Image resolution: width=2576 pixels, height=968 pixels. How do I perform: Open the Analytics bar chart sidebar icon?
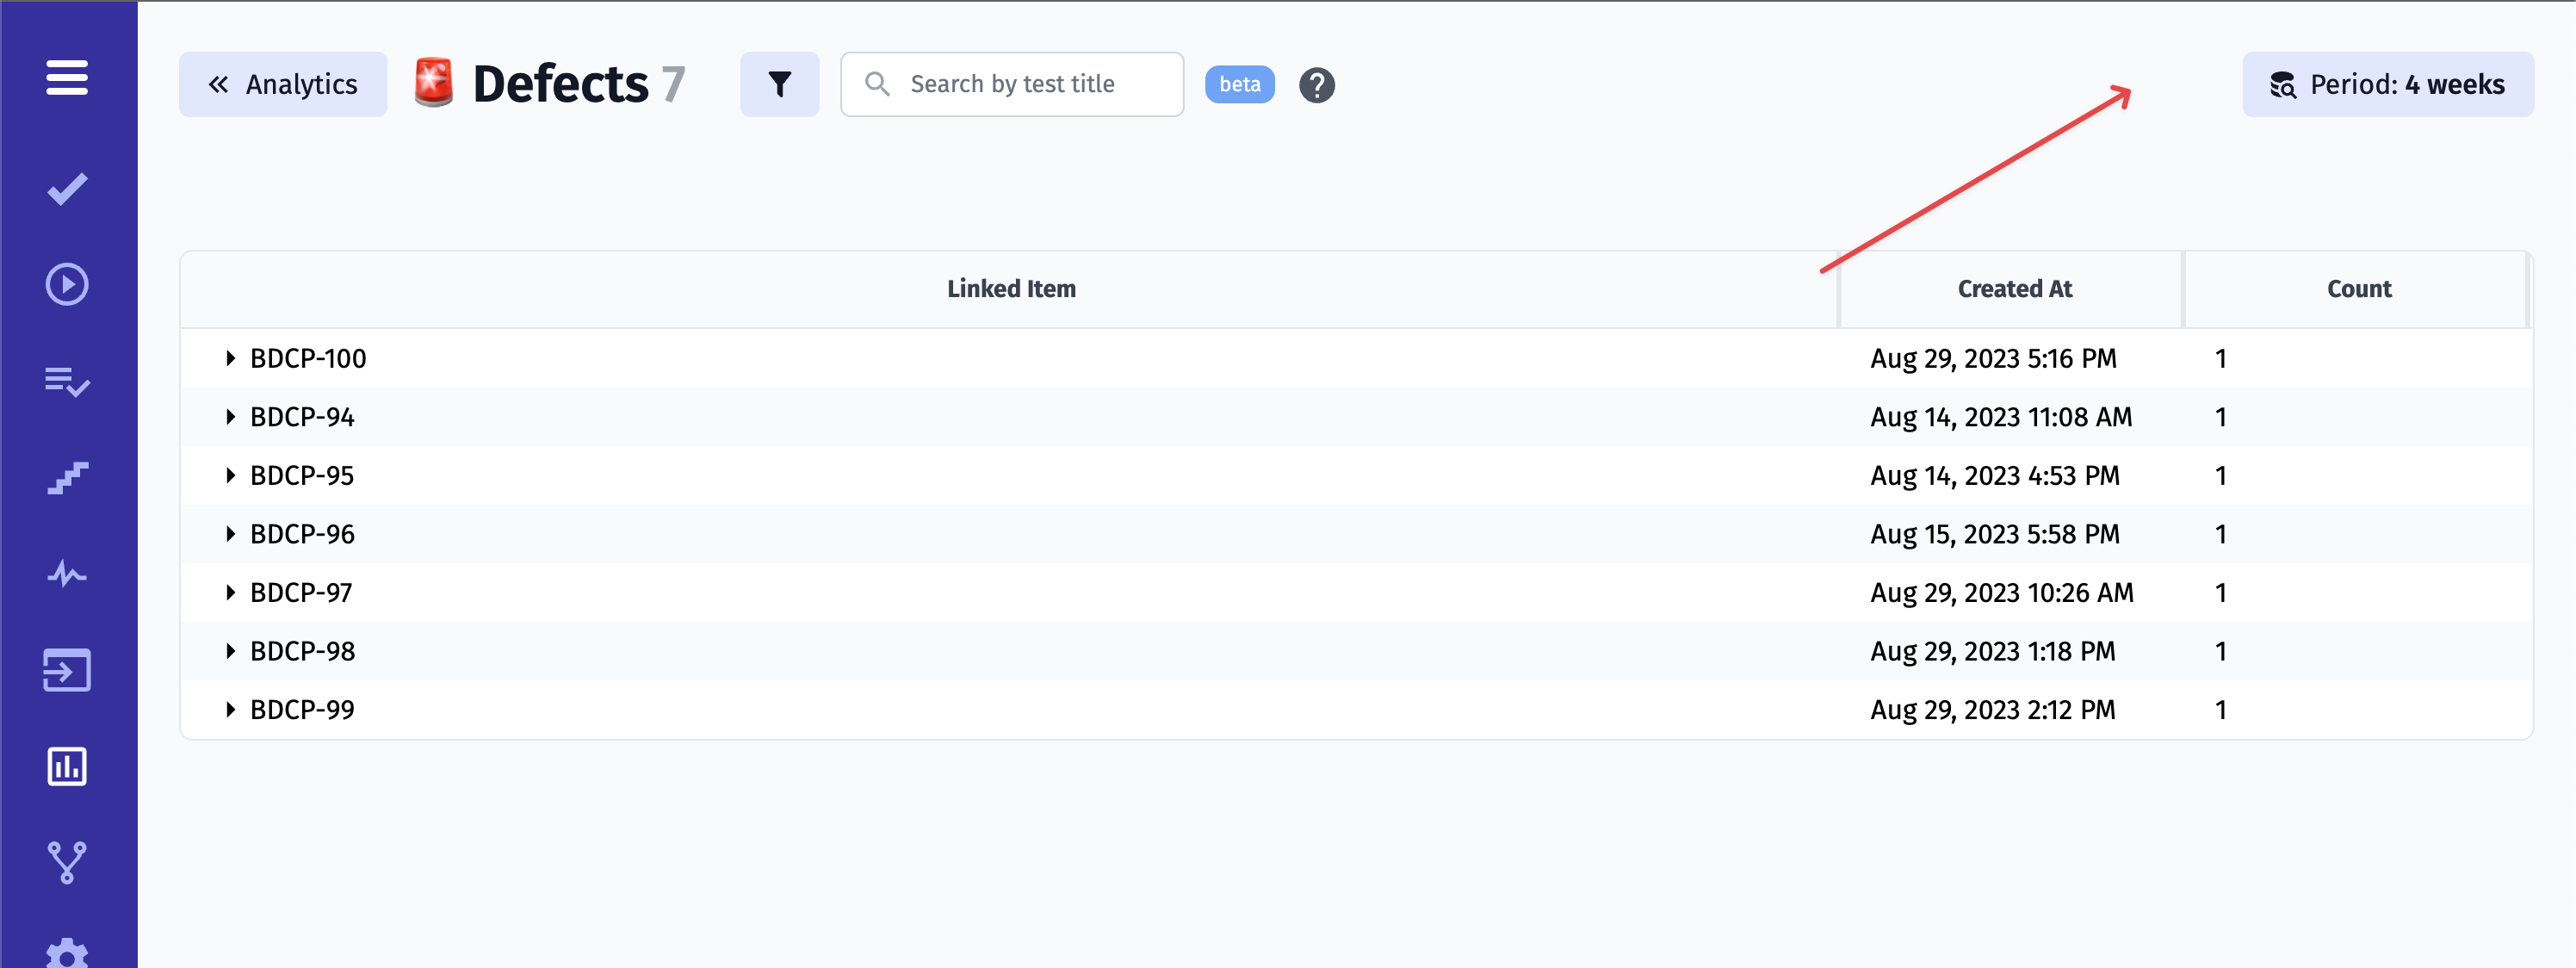[67, 766]
